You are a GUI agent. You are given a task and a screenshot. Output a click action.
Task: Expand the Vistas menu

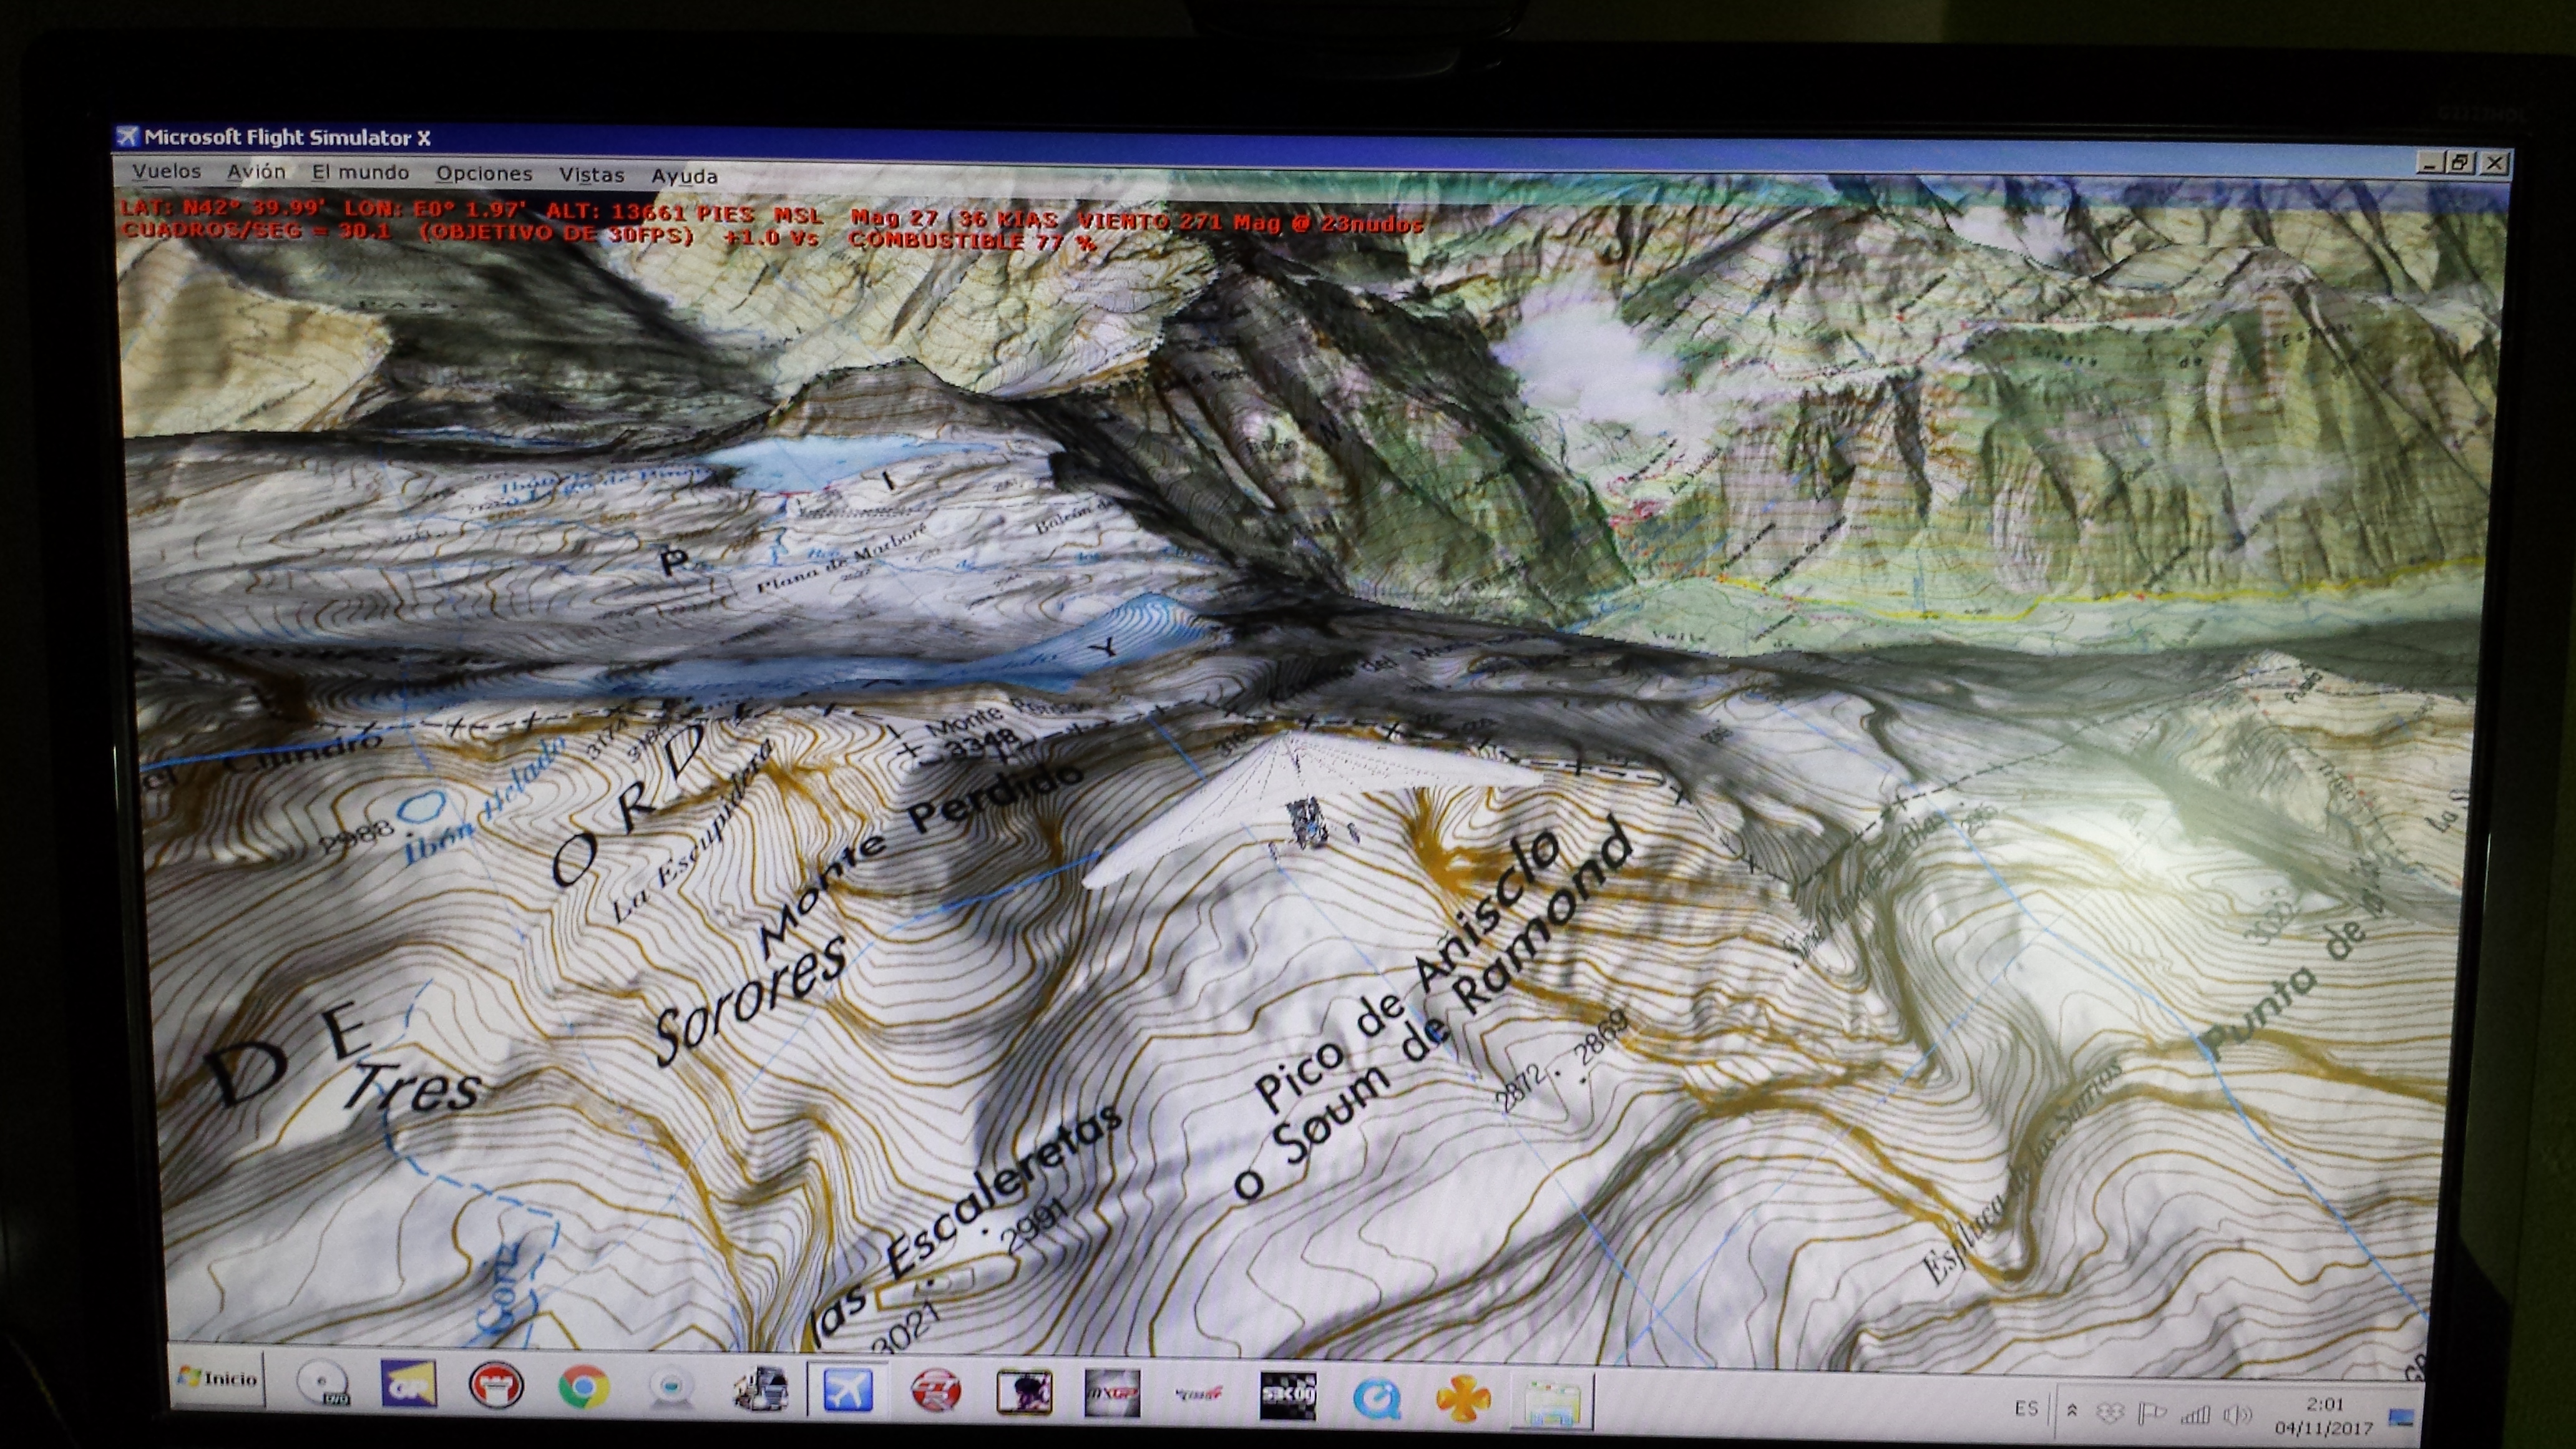[591, 175]
